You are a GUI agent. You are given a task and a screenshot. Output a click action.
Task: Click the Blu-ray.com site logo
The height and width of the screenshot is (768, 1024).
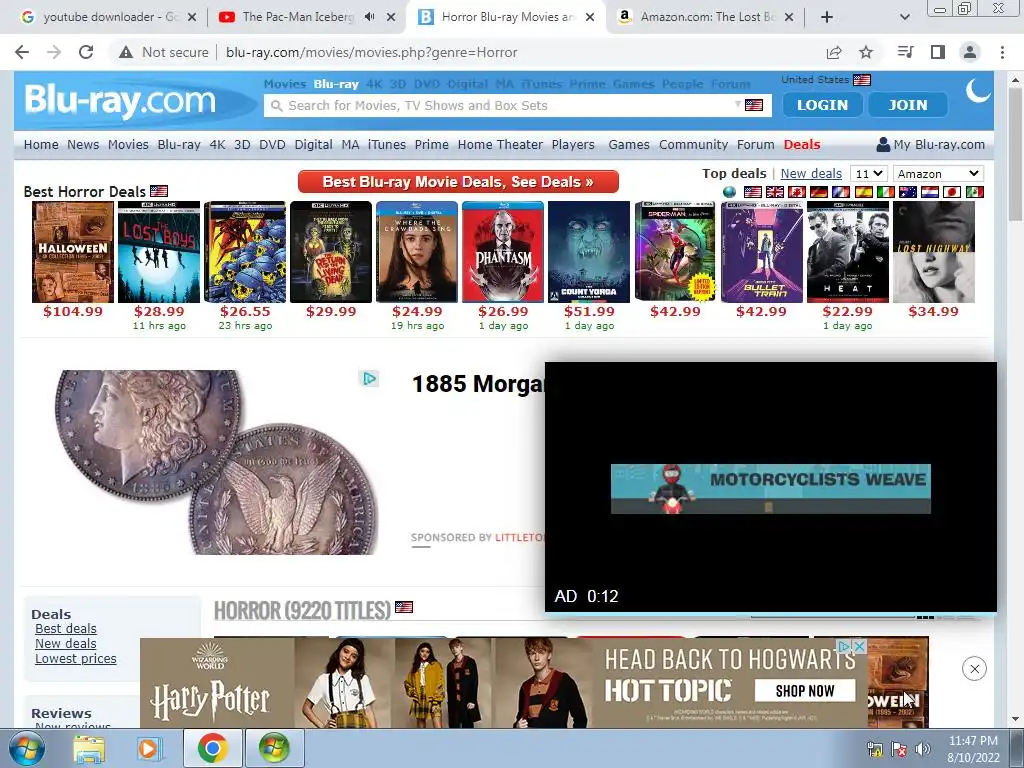[120, 101]
